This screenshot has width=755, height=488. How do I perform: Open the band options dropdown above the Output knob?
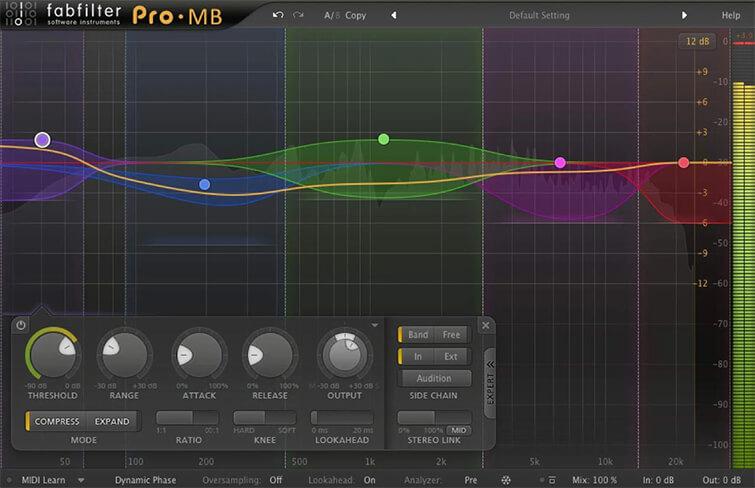coord(375,326)
